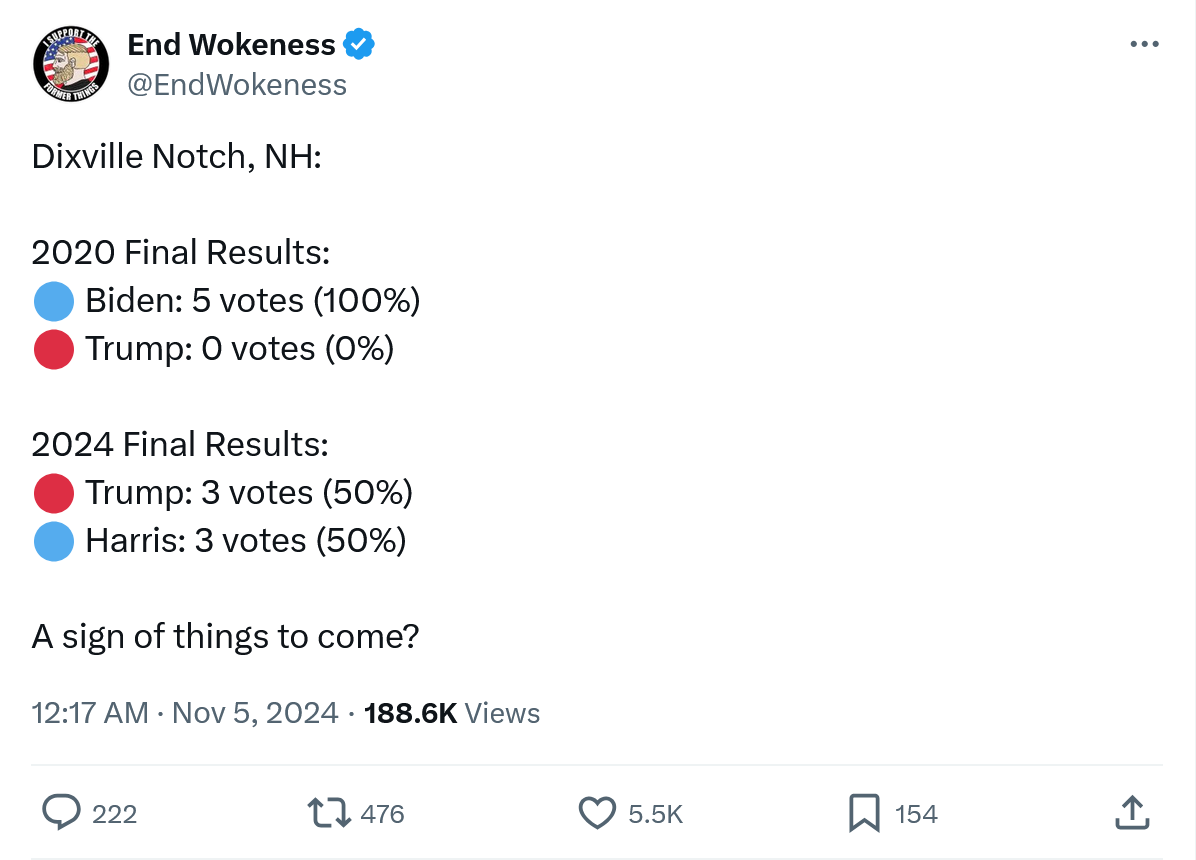Open the End Wokeness profile picture
Viewport: 1196px width, 860px height.
pyautogui.click(x=69, y=64)
